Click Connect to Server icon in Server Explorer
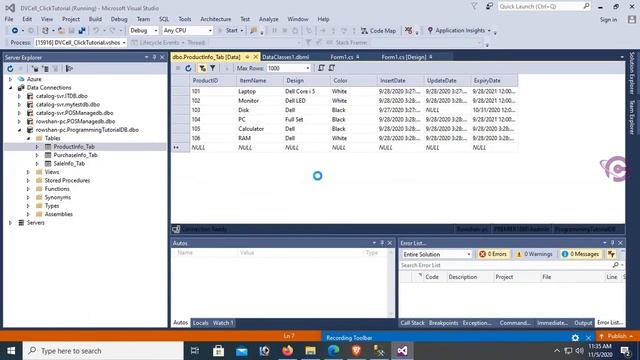Viewport: 640px width, 360px height. coord(45,69)
